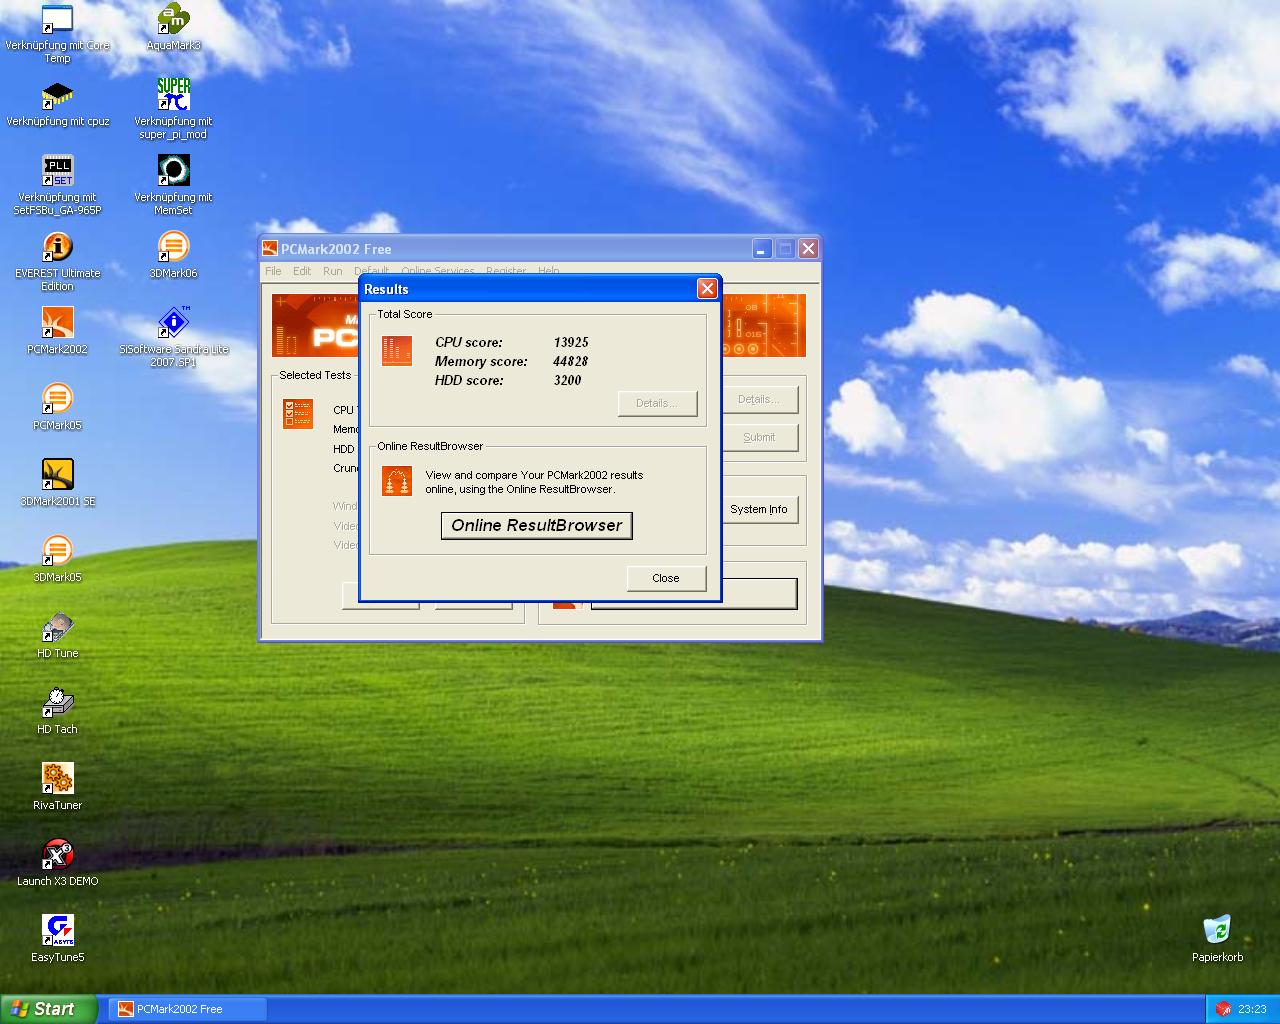
Task: Open the Papierkorb recycle bin
Action: (x=1217, y=931)
